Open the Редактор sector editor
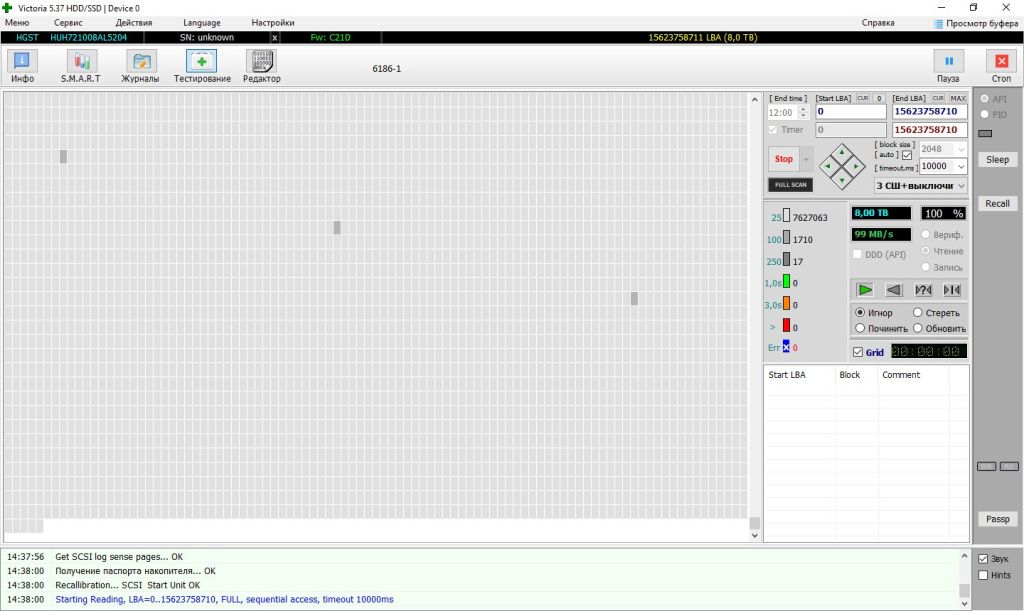This screenshot has height=611, width=1024. (x=261, y=67)
